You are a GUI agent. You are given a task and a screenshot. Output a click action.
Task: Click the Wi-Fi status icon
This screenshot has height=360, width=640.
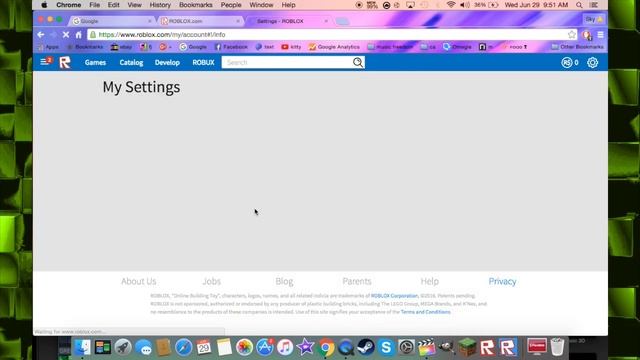click(451, 5)
